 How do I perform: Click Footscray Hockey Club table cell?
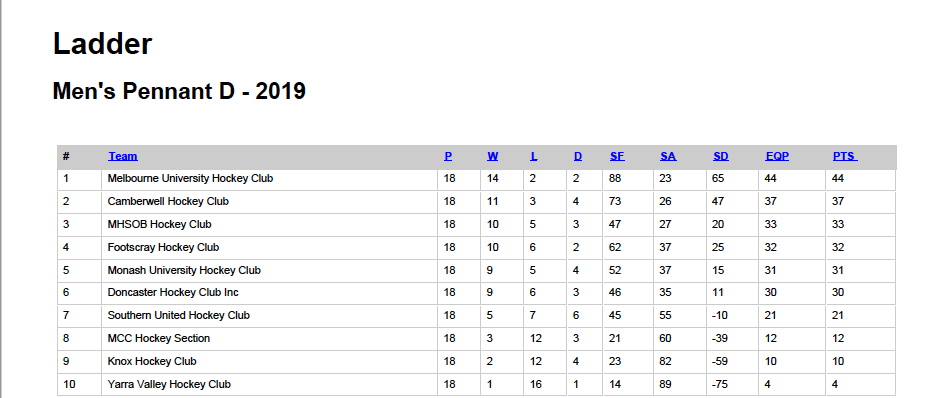coord(269,247)
